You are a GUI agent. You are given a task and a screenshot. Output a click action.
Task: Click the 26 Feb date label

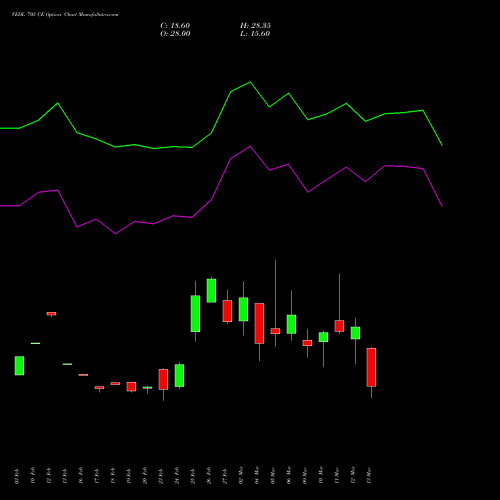tap(209, 475)
